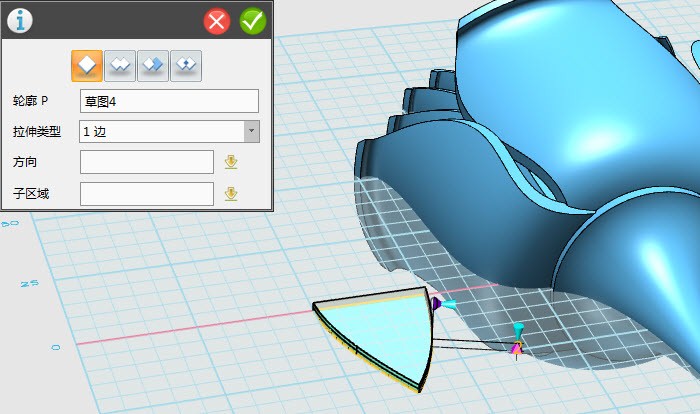
Task: Cancel the extrude with the red X button
Action: pos(217,21)
